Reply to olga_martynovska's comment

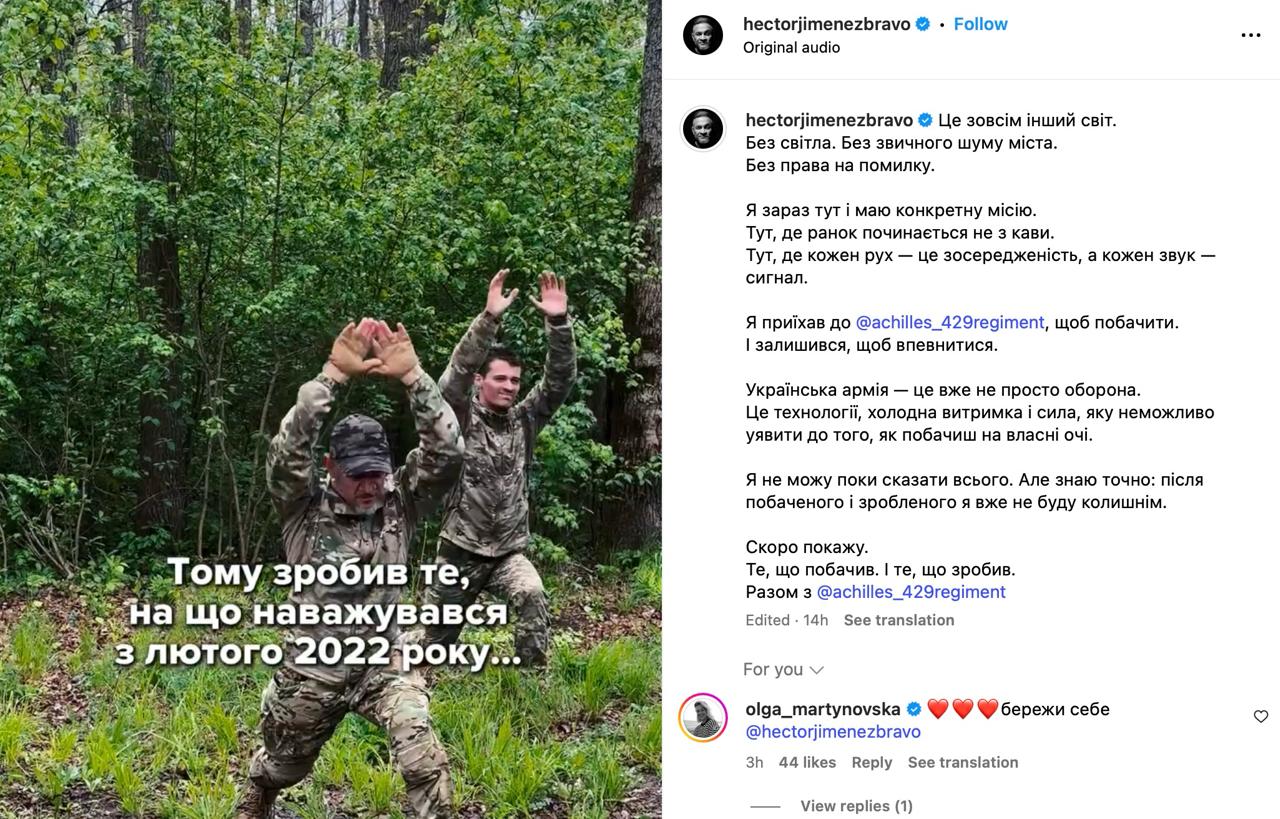(872, 762)
